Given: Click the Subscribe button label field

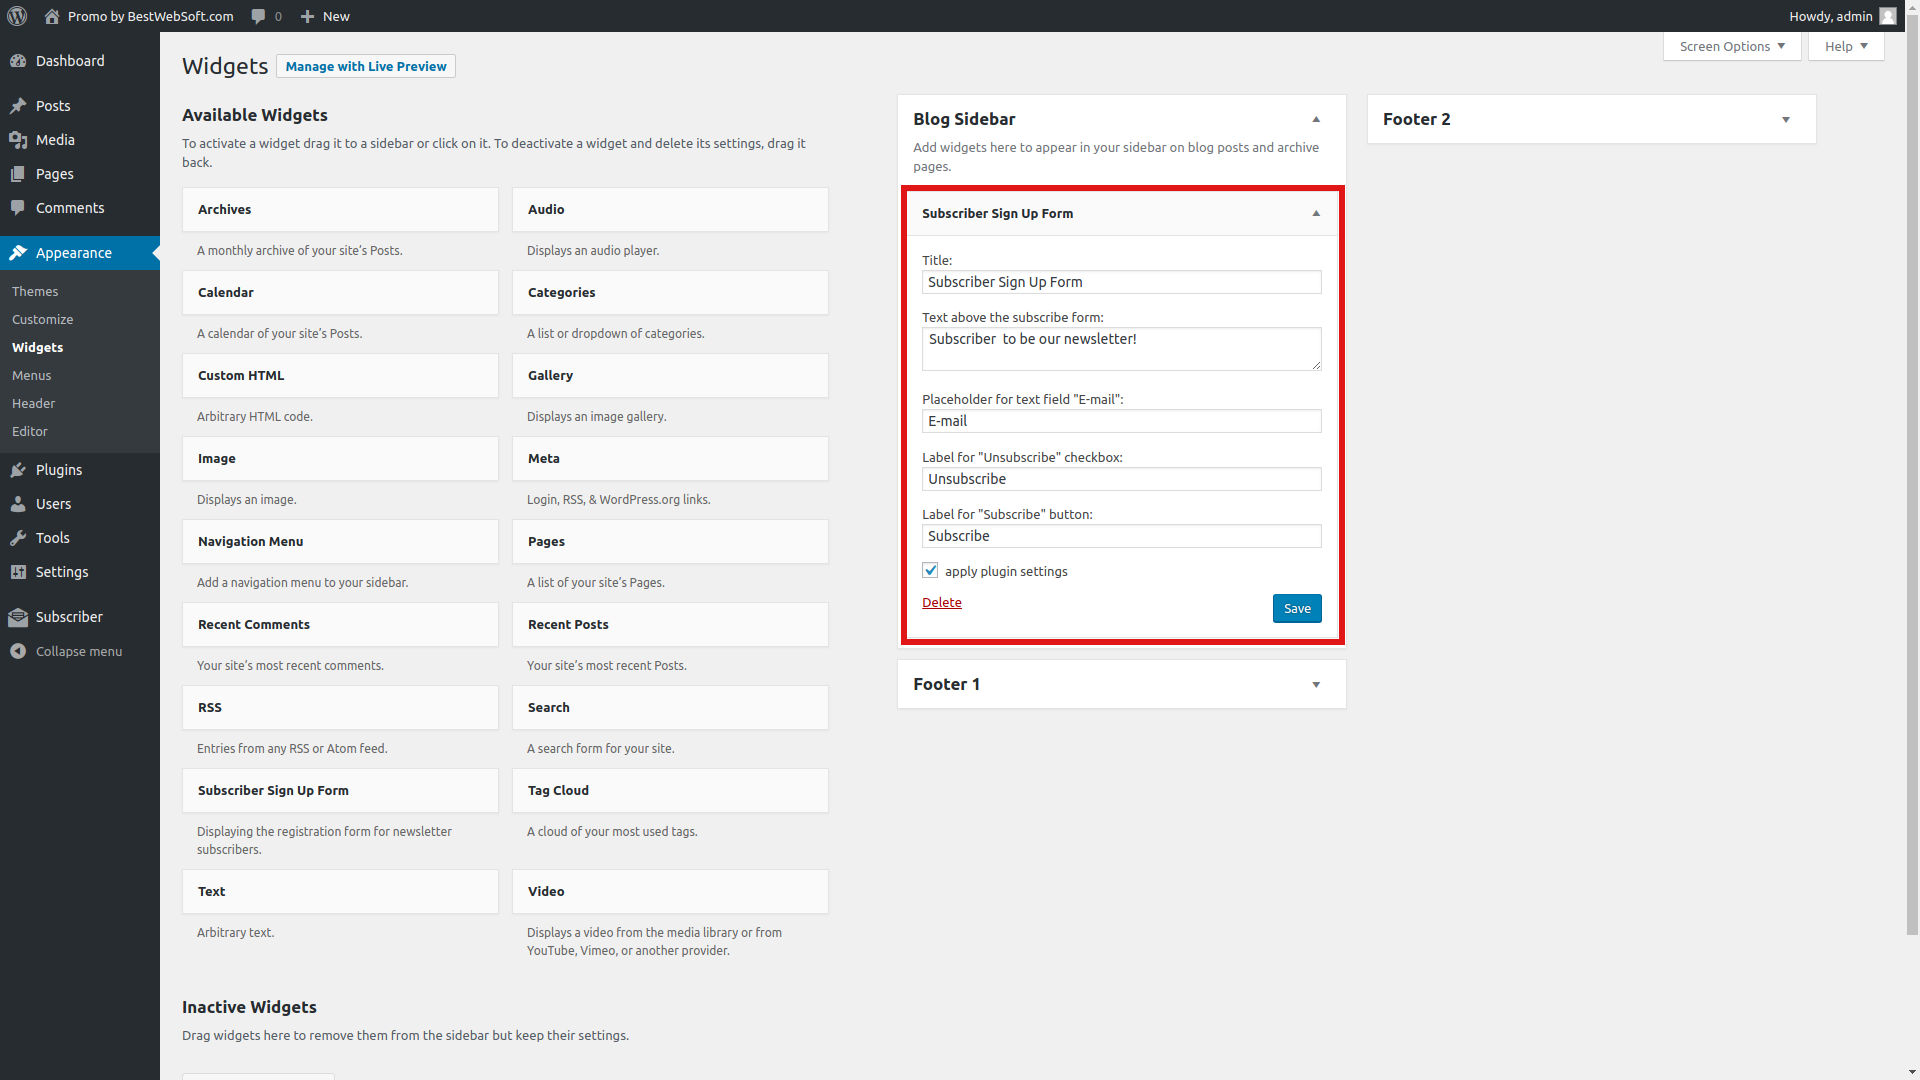Looking at the screenshot, I should tap(1121, 536).
